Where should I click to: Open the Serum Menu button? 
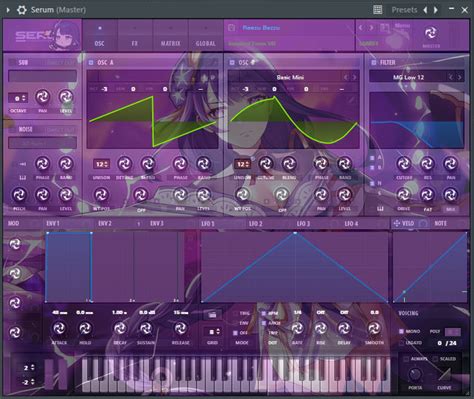click(x=402, y=26)
